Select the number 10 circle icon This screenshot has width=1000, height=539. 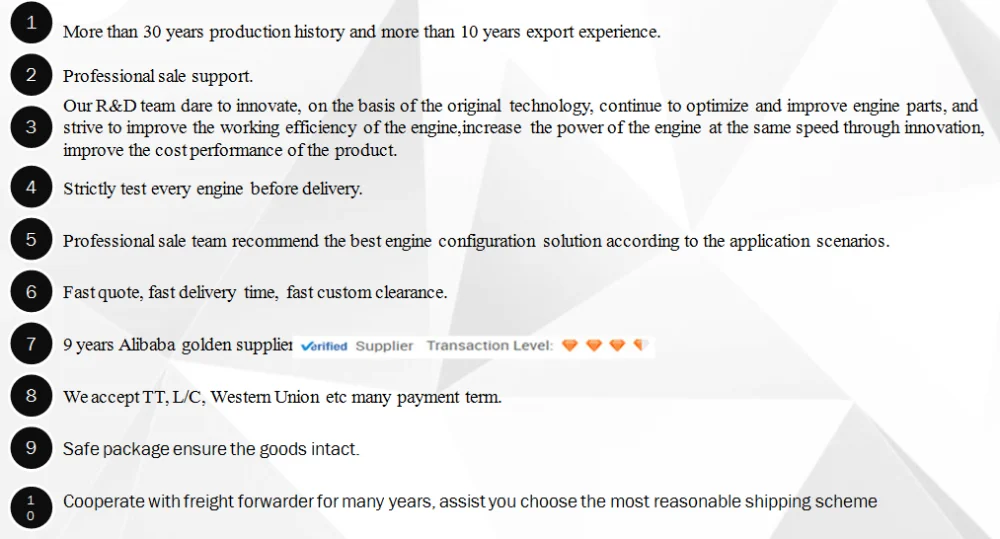tap(31, 507)
